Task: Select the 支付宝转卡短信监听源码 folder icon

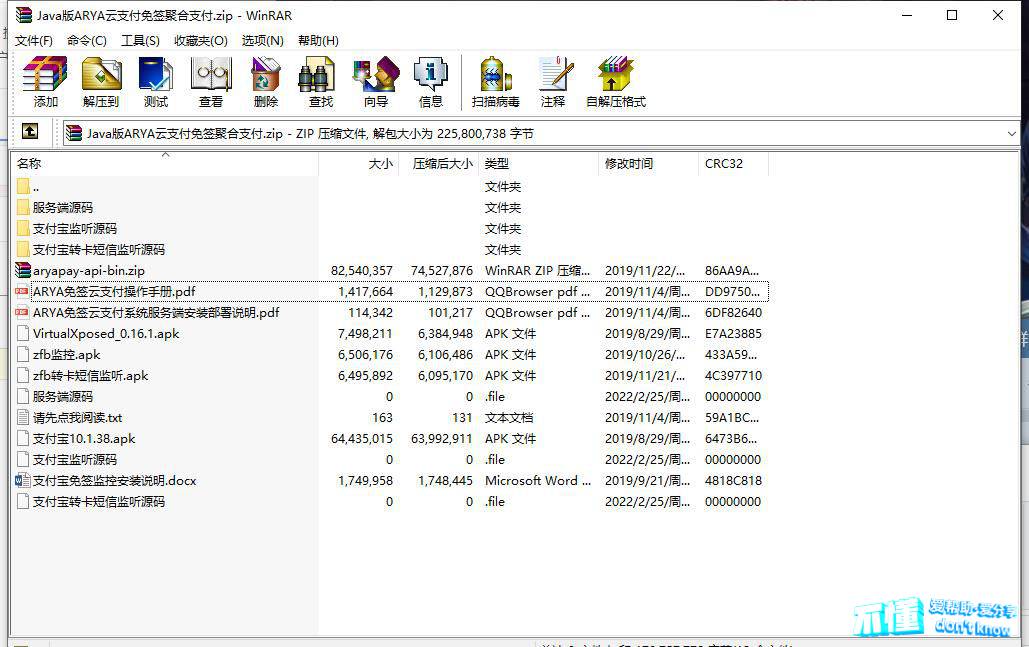Action: click(x=23, y=249)
